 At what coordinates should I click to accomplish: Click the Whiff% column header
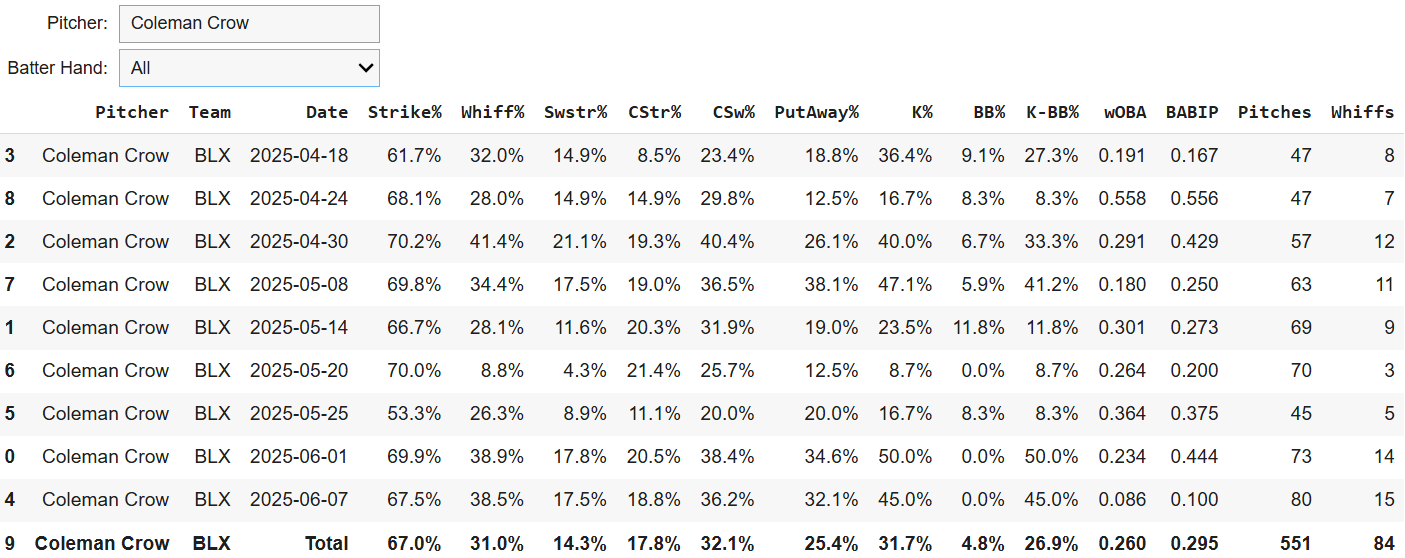coord(492,112)
